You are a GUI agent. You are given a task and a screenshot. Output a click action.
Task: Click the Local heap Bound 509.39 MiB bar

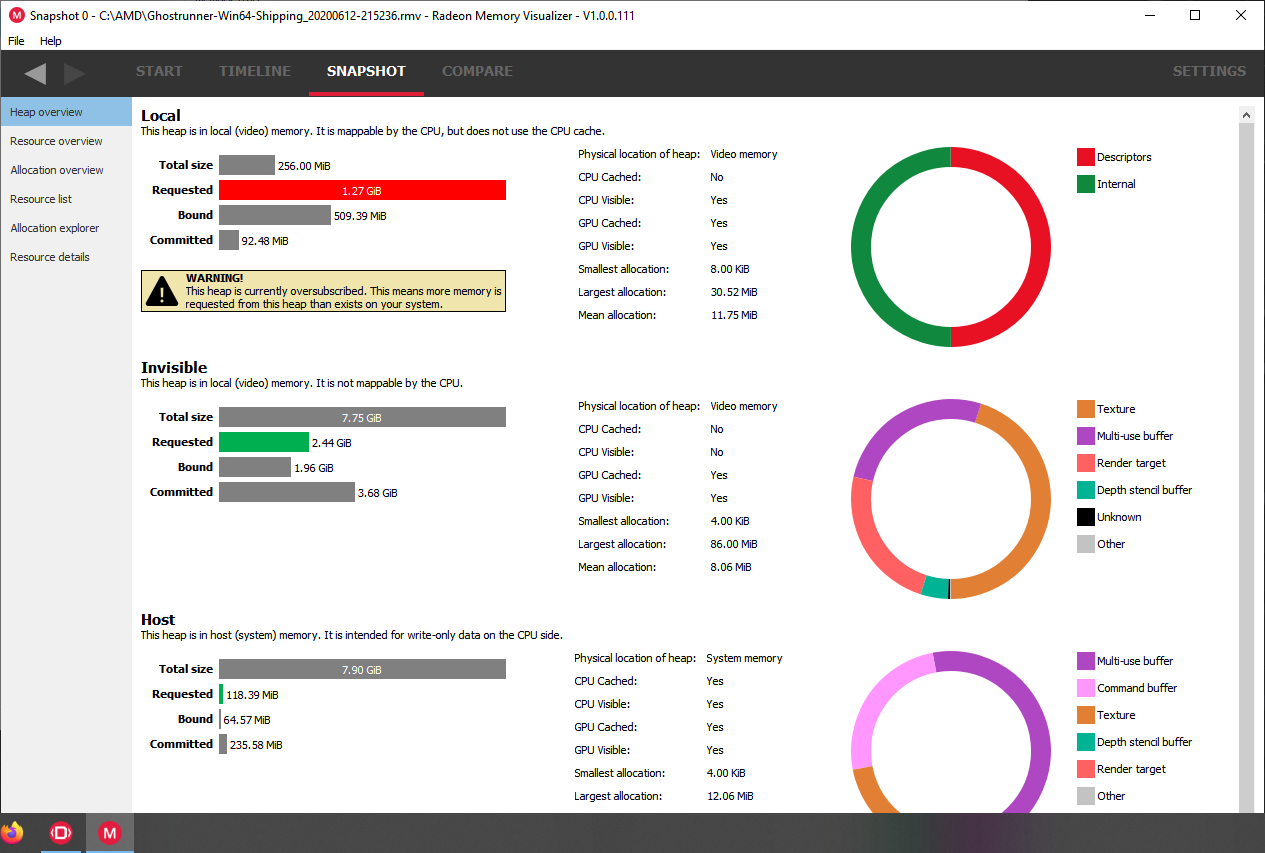[275, 215]
